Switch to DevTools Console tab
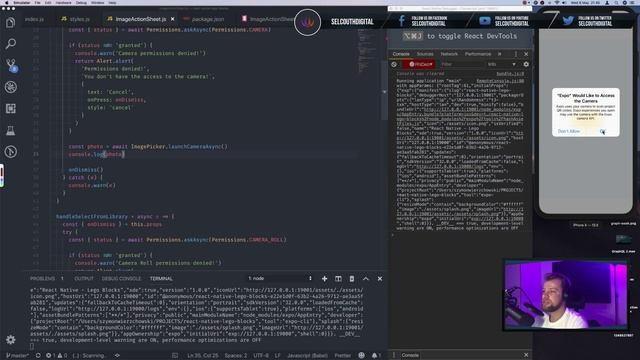This screenshot has width=640, height=360. click(401, 54)
